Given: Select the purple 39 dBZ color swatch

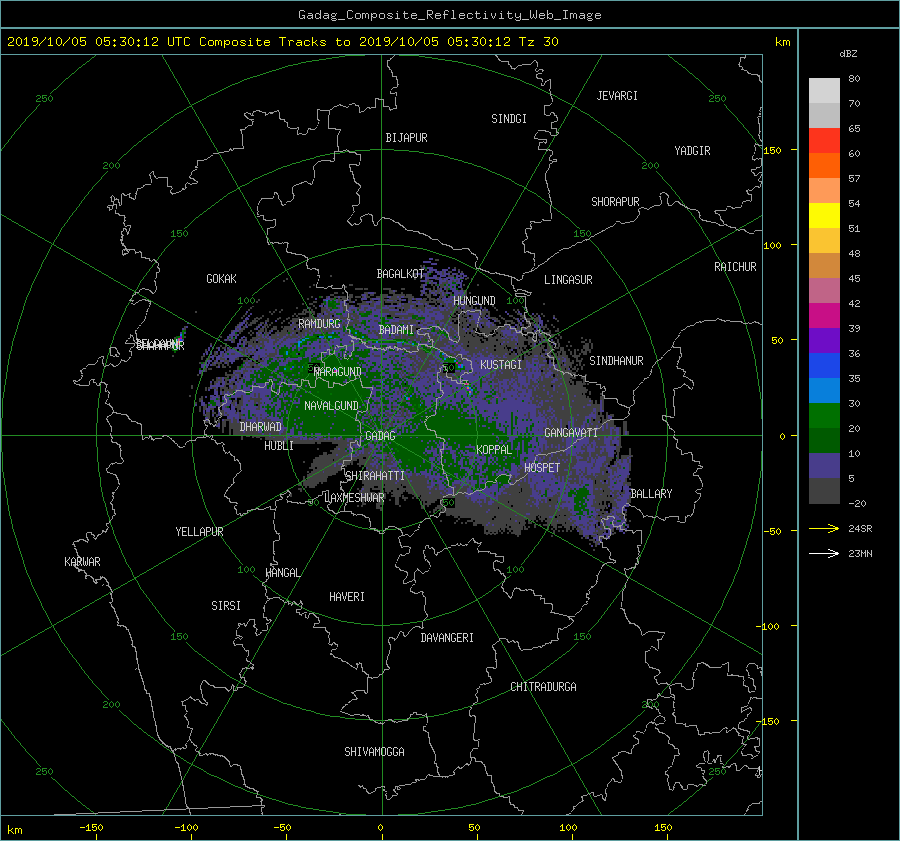Looking at the screenshot, I should tap(824, 340).
